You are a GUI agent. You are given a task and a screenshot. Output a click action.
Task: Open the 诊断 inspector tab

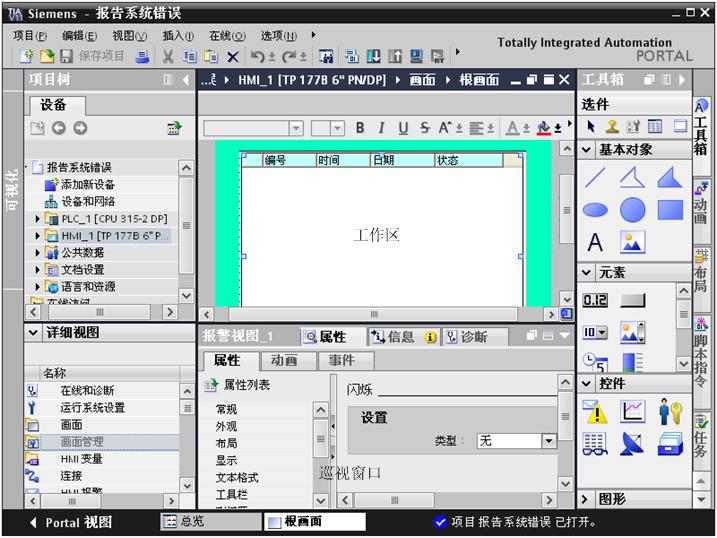tap(475, 337)
